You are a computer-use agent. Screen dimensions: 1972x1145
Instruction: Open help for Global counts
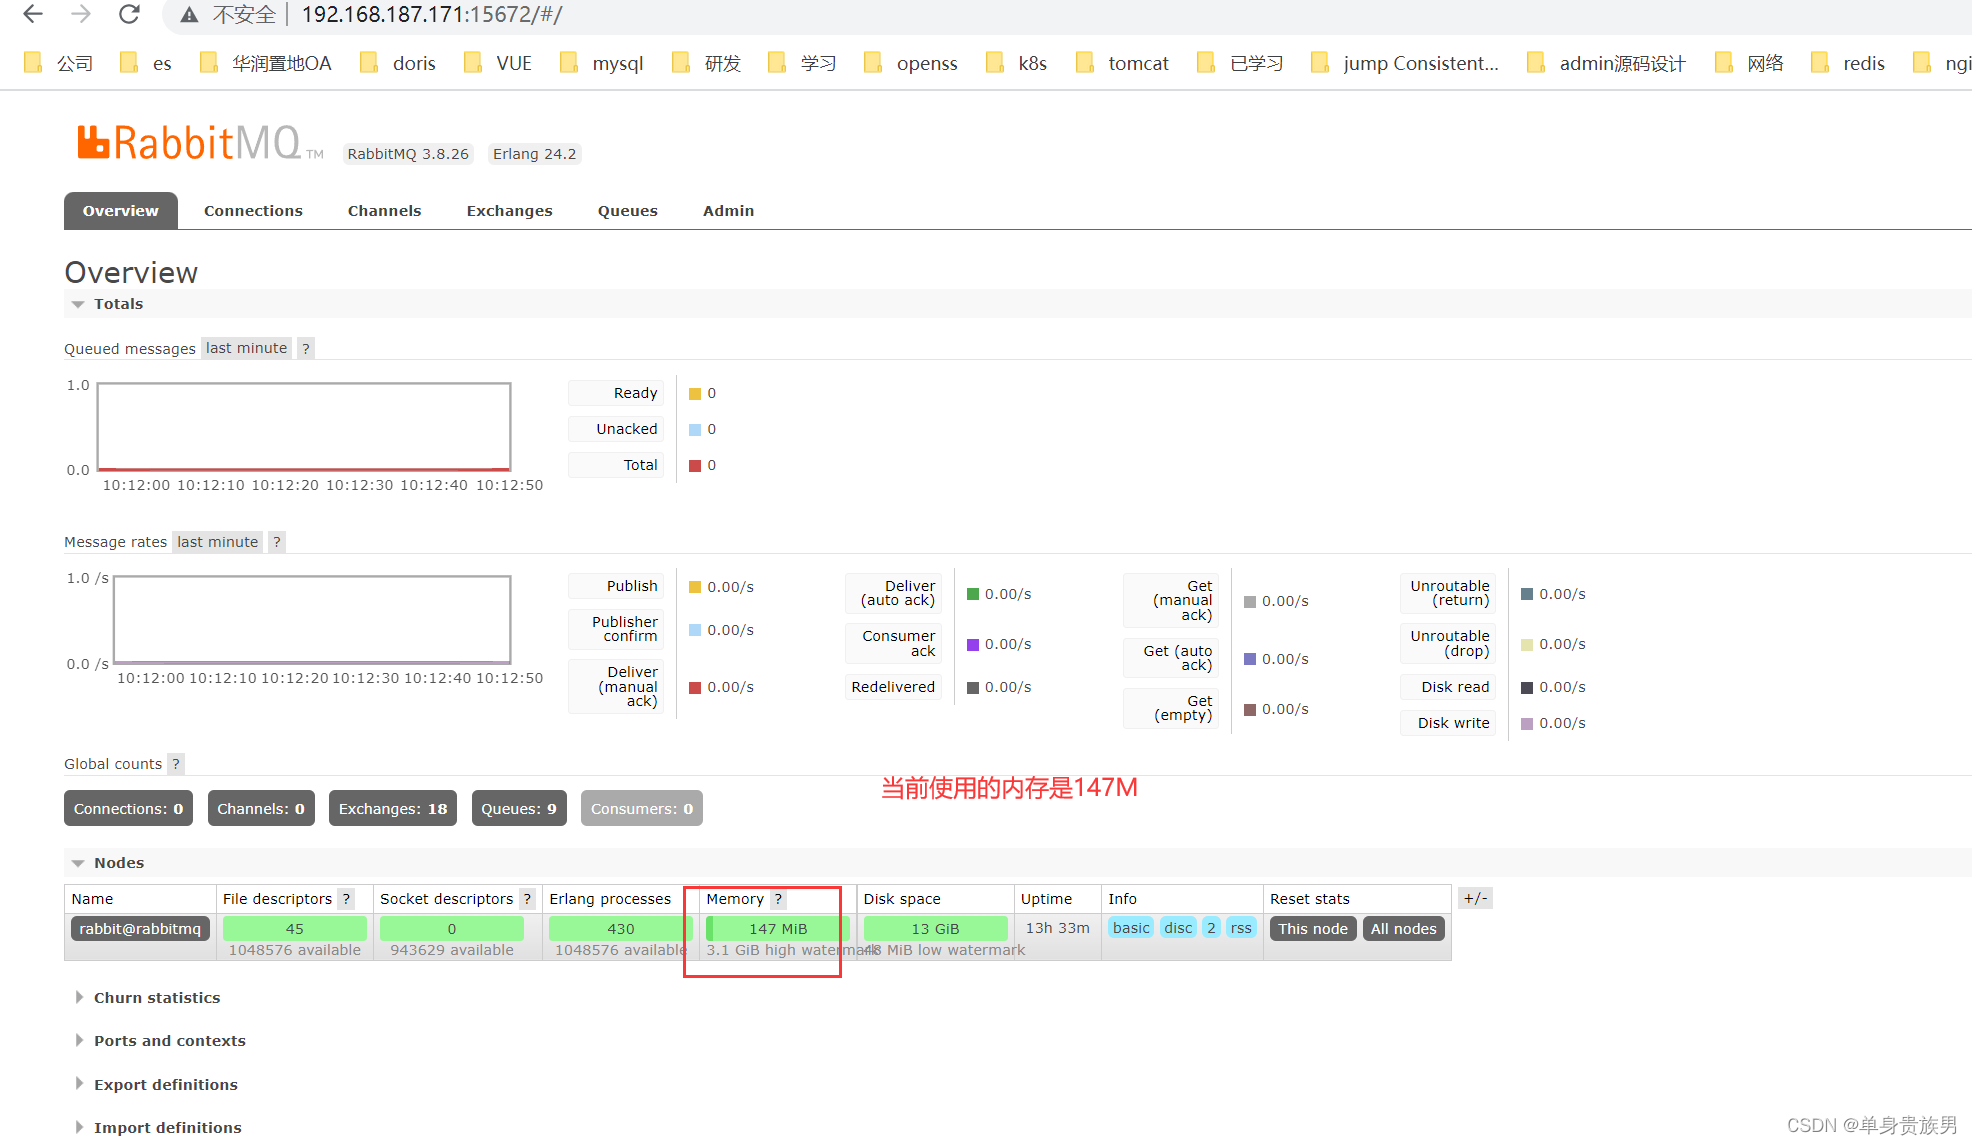tap(176, 764)
